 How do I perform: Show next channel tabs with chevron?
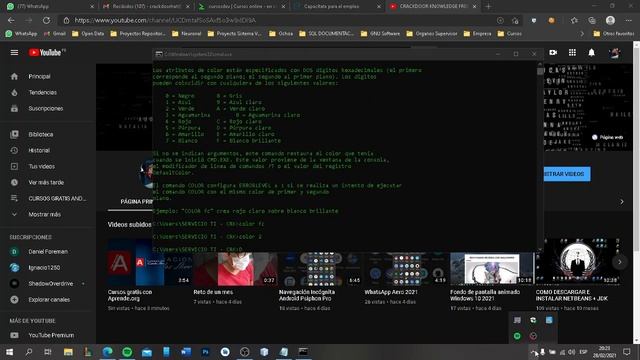tap(622, 202)
